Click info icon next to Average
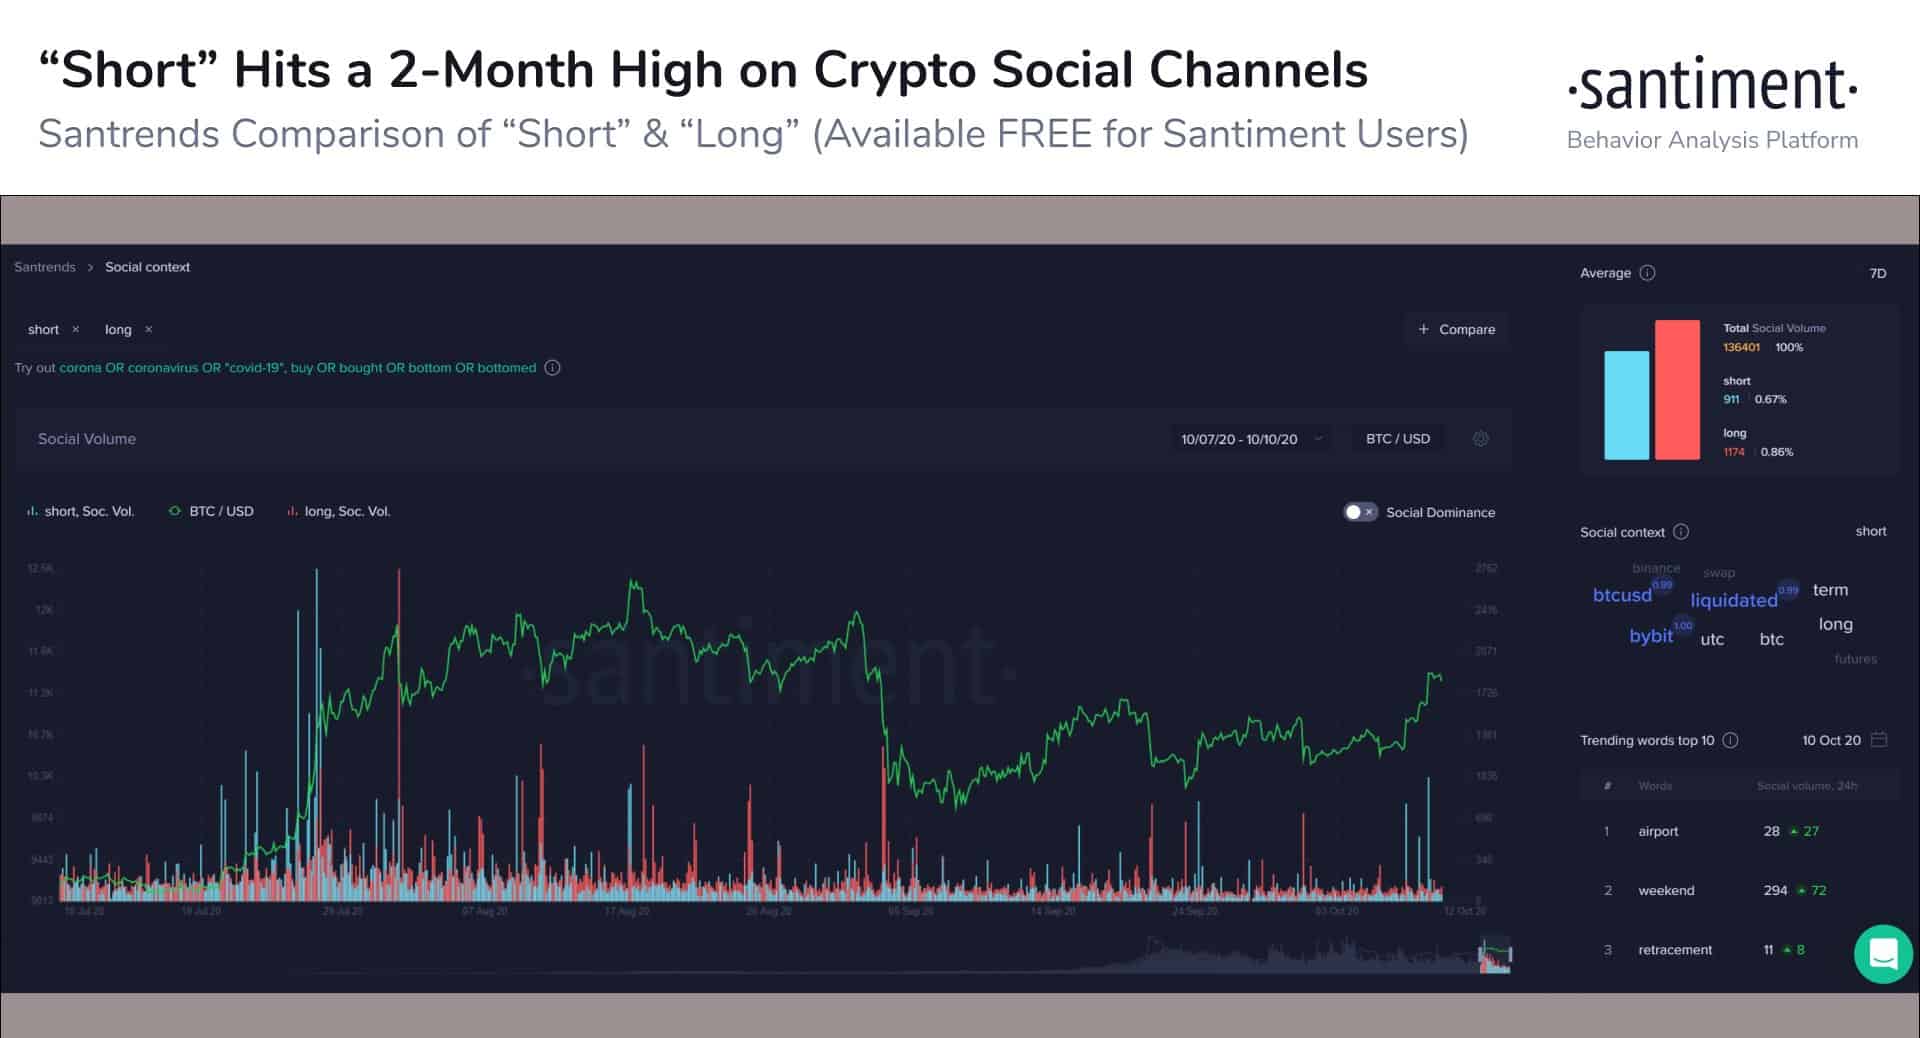This screenshot has width=1920, height=1038. [x=1647, y=273]
